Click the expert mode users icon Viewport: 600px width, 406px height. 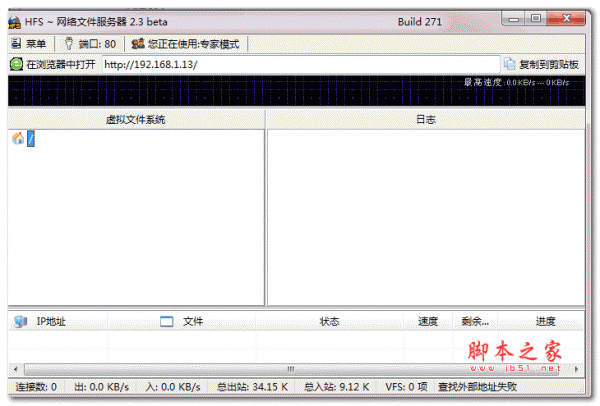pos(138,44)
